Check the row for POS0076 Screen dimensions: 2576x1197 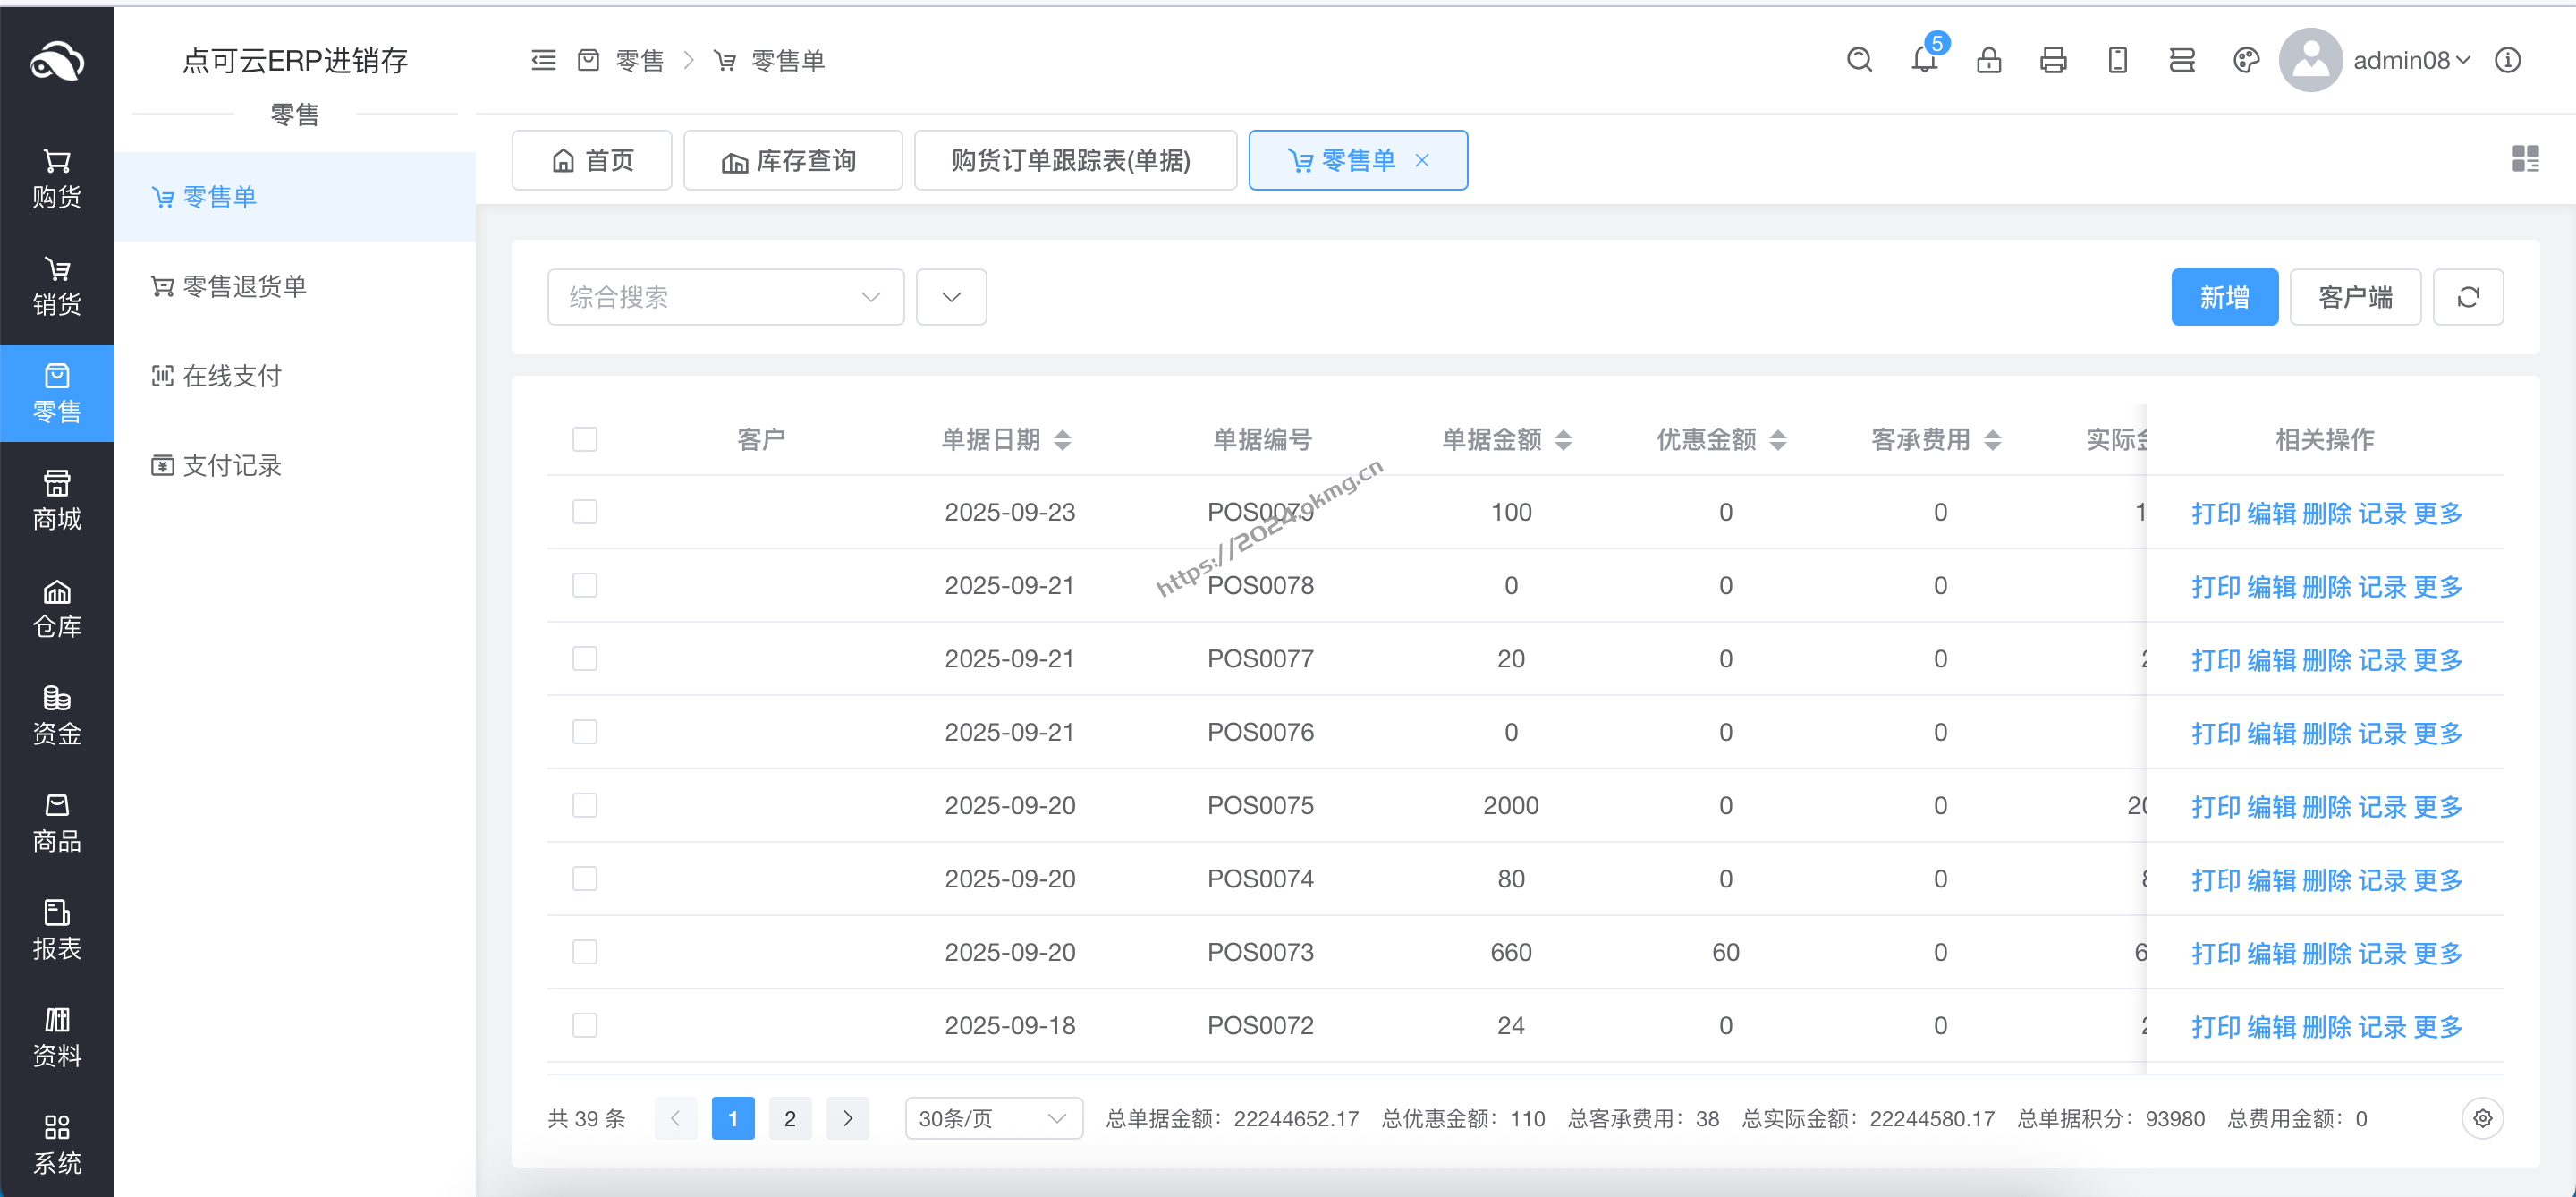coord(585,732)
